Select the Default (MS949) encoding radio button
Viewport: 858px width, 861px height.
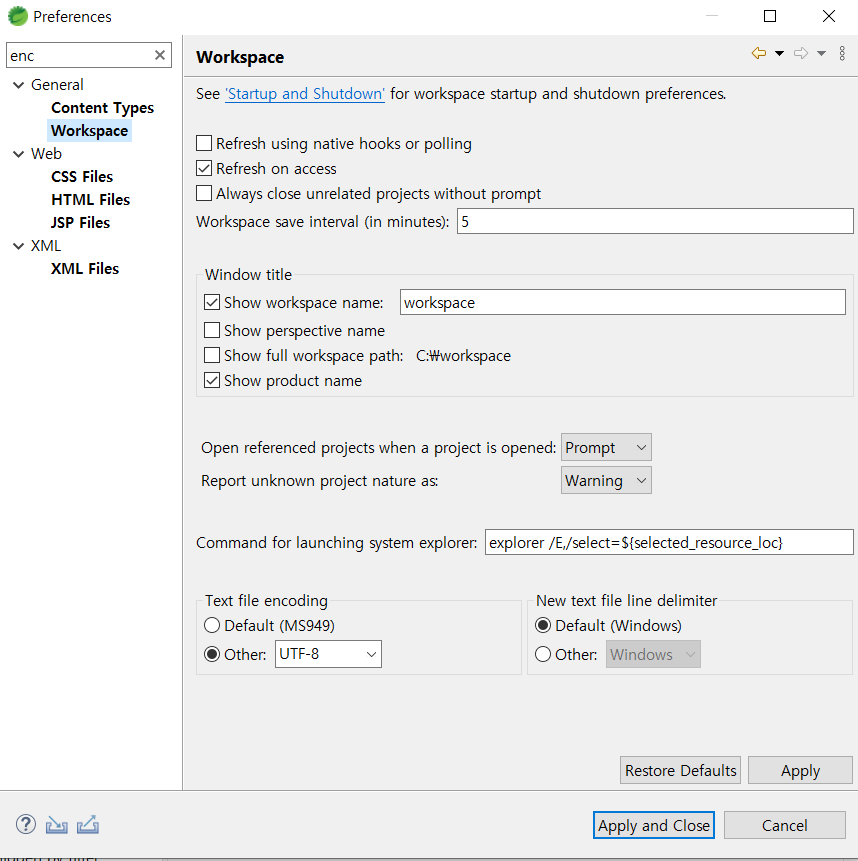coord(211,624)
